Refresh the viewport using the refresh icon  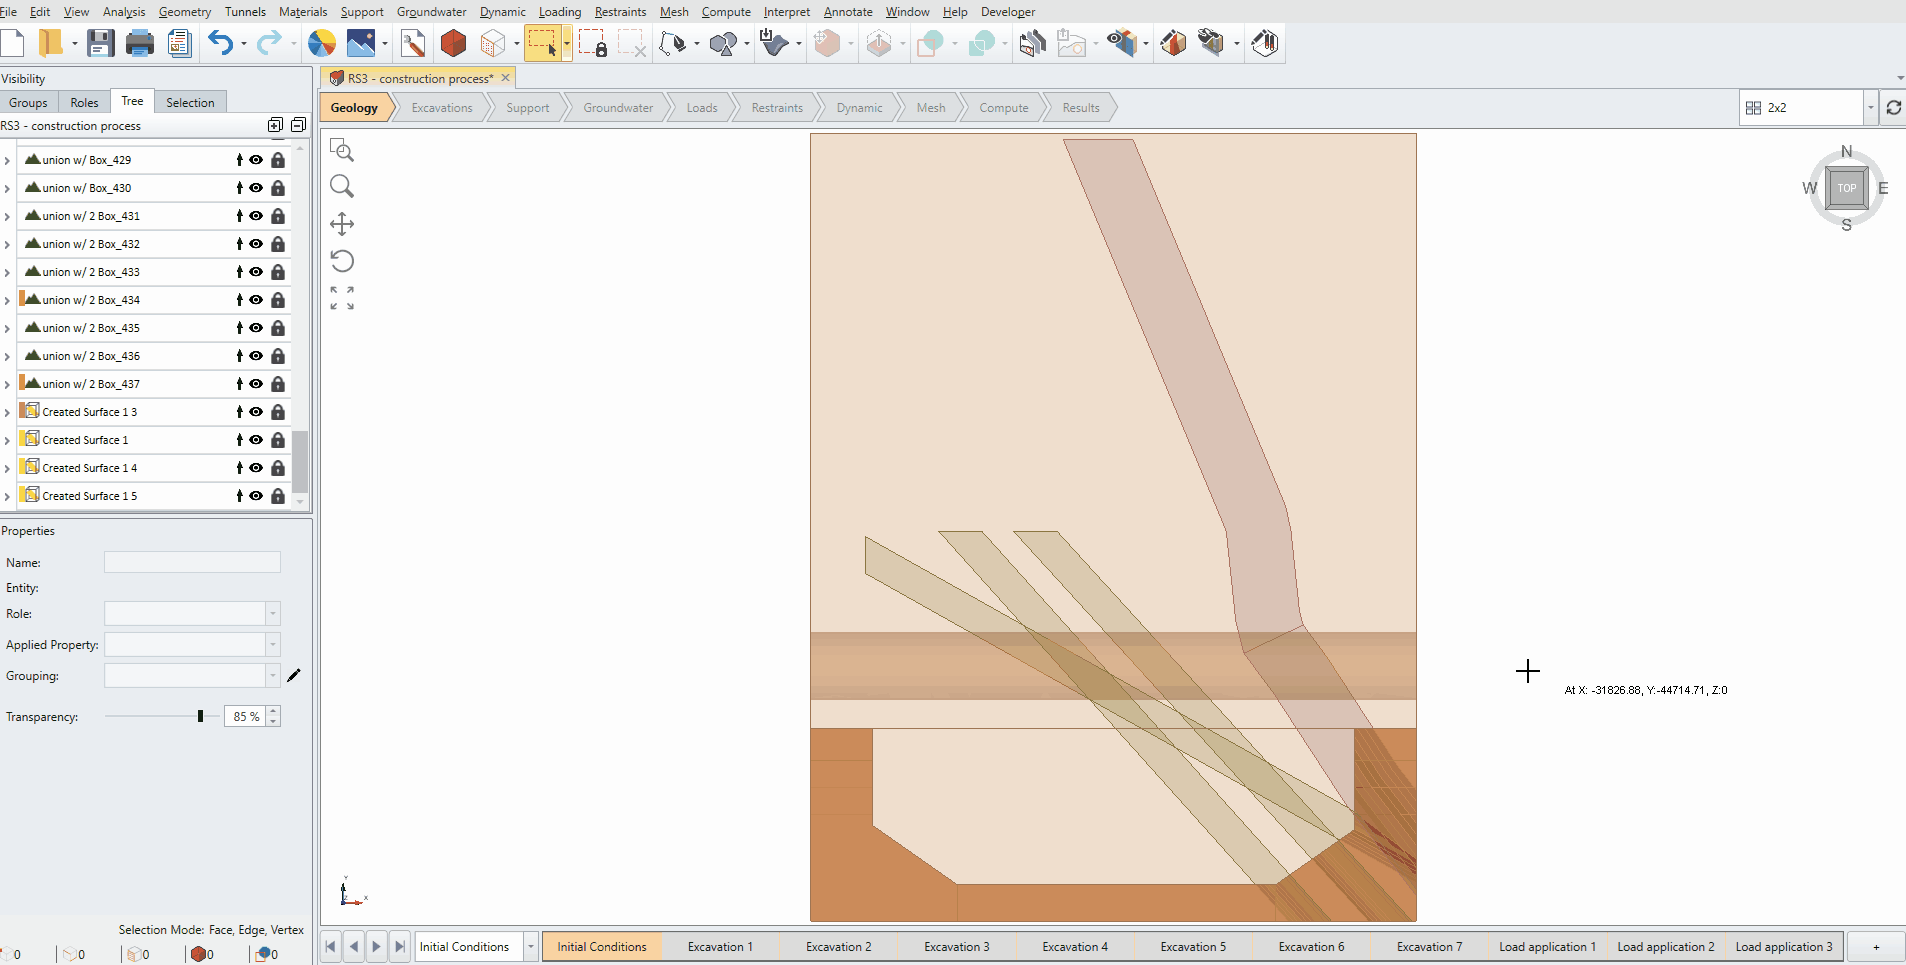(x=1893, y=107)
